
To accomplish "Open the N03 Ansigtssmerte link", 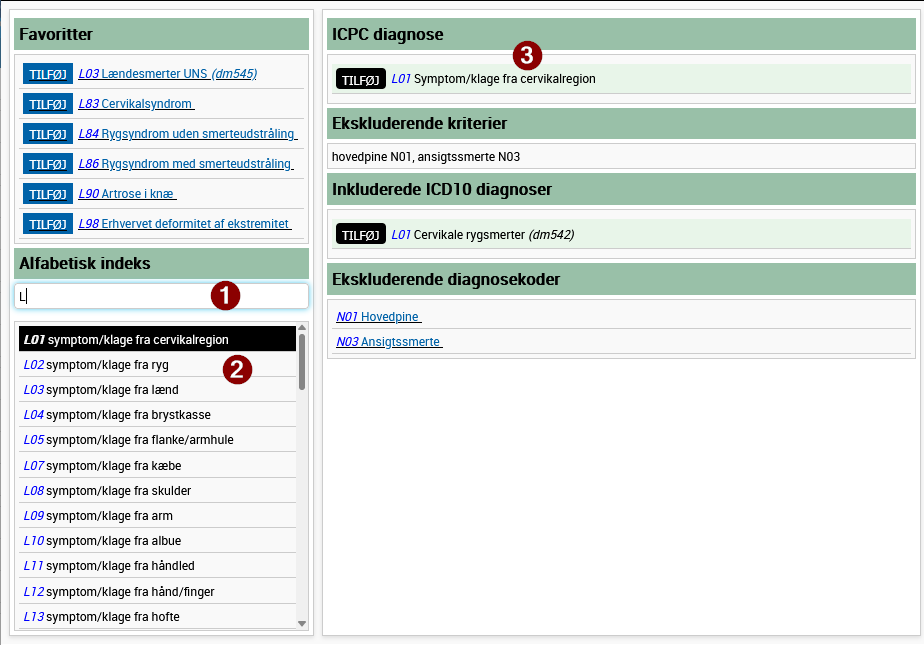I will pos(388,342).
